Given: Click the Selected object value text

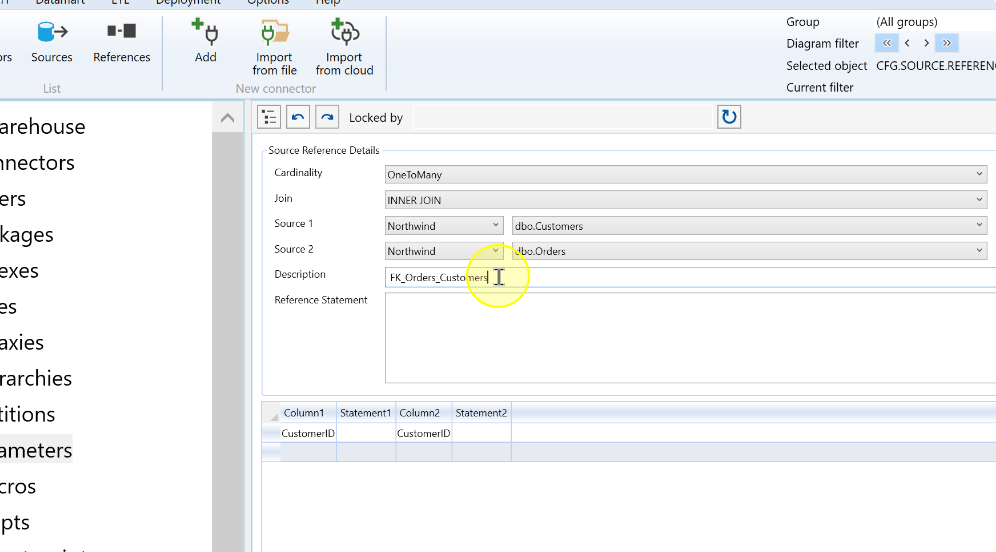Looking at the screenshot, I should coord(936,65).
